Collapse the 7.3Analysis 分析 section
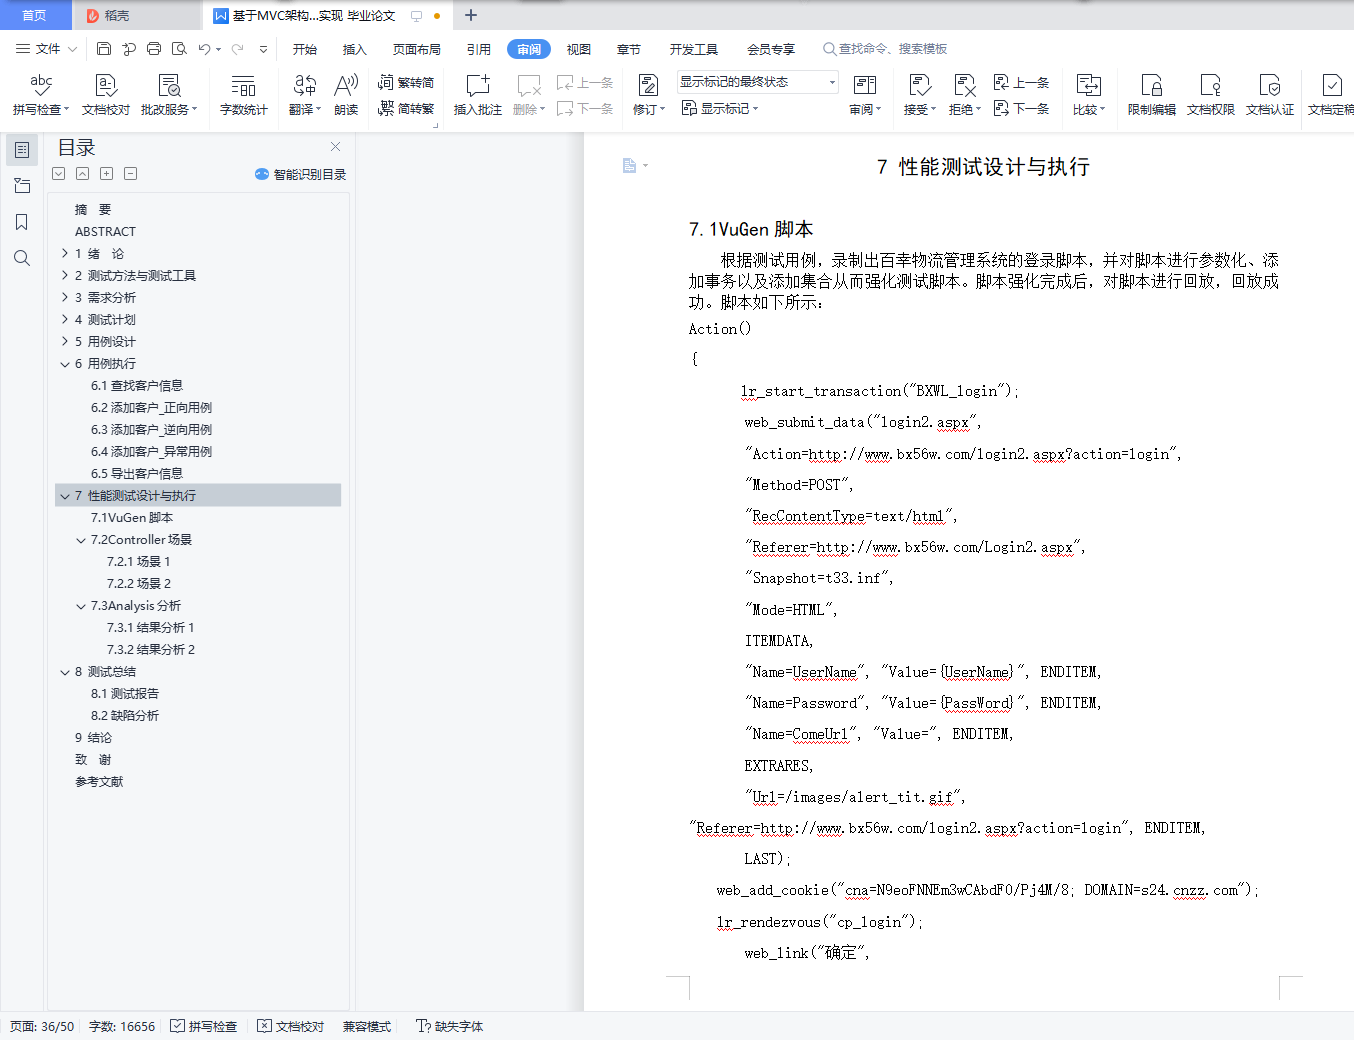The height and width of the screenshot is (1040, 1354). point(81,606)
